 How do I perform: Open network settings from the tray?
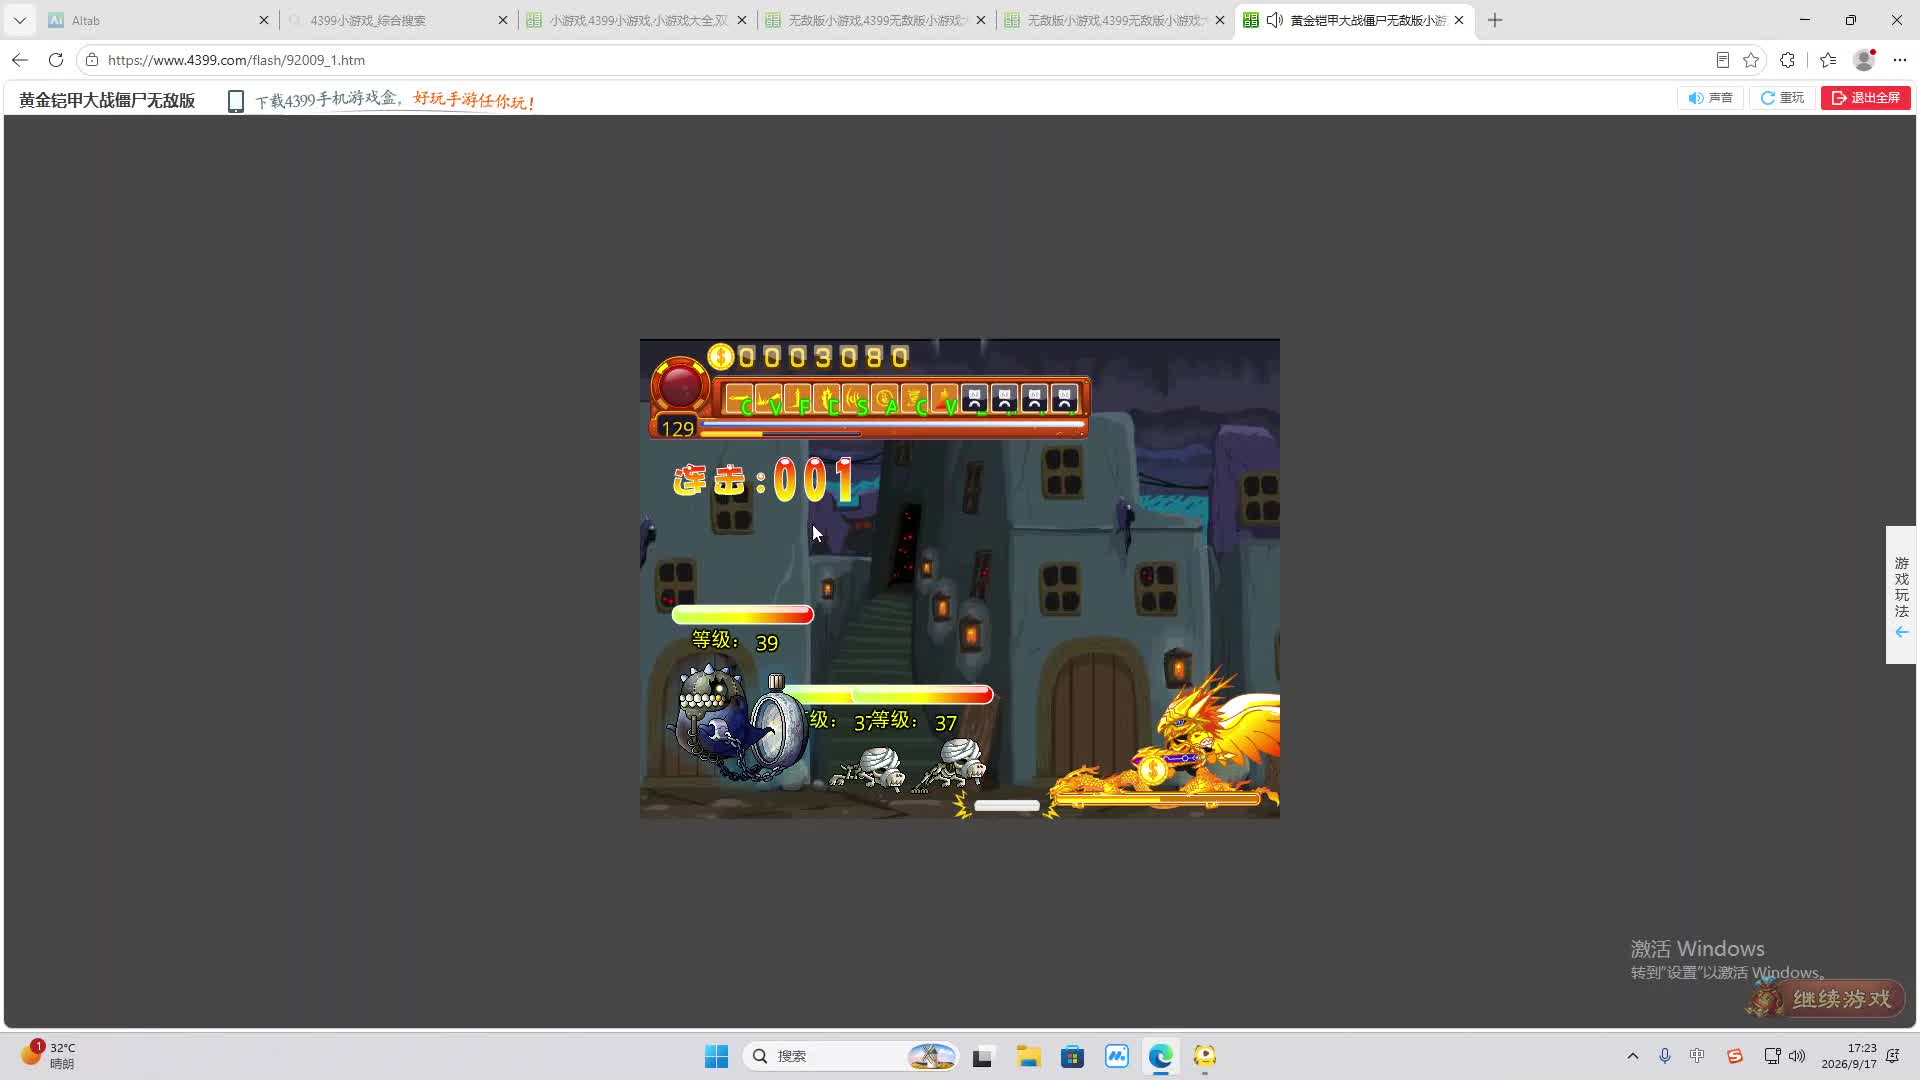pos(1771,1056)
